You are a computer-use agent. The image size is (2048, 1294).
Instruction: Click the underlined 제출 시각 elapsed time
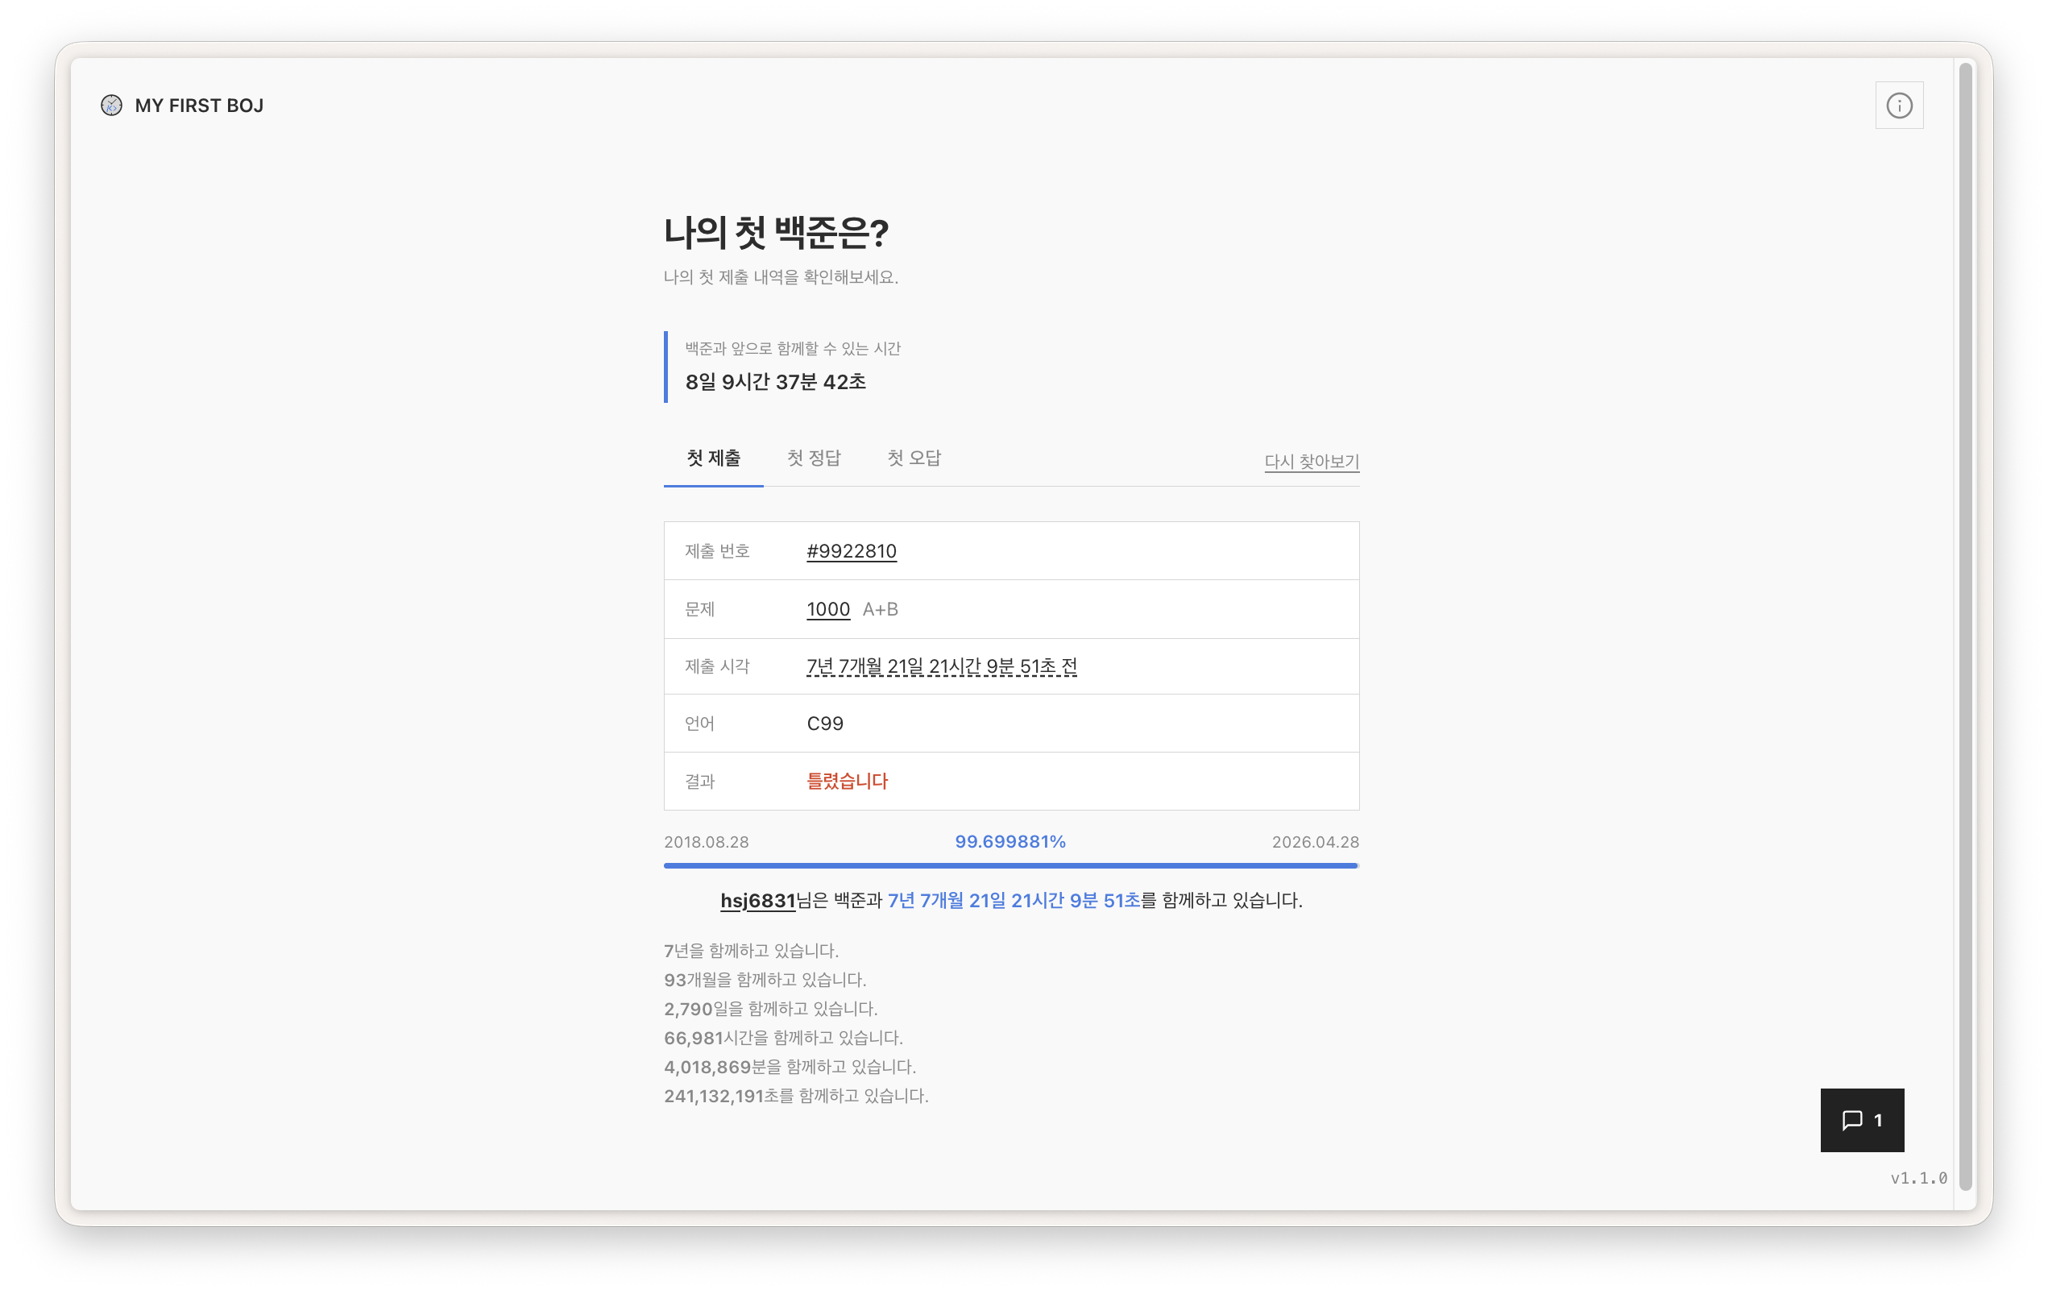[x=941, y=666]
